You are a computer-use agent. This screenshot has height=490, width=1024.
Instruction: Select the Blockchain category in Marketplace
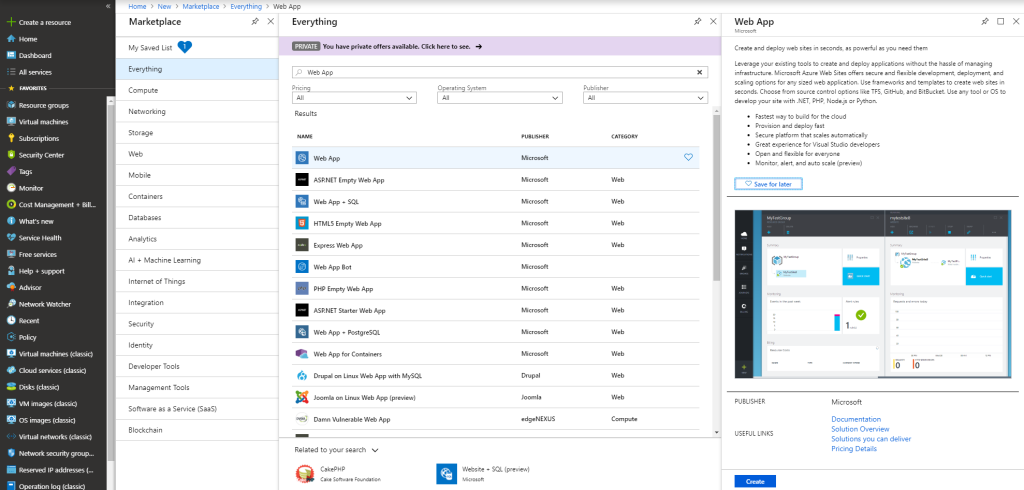click(x=197, y=430)
